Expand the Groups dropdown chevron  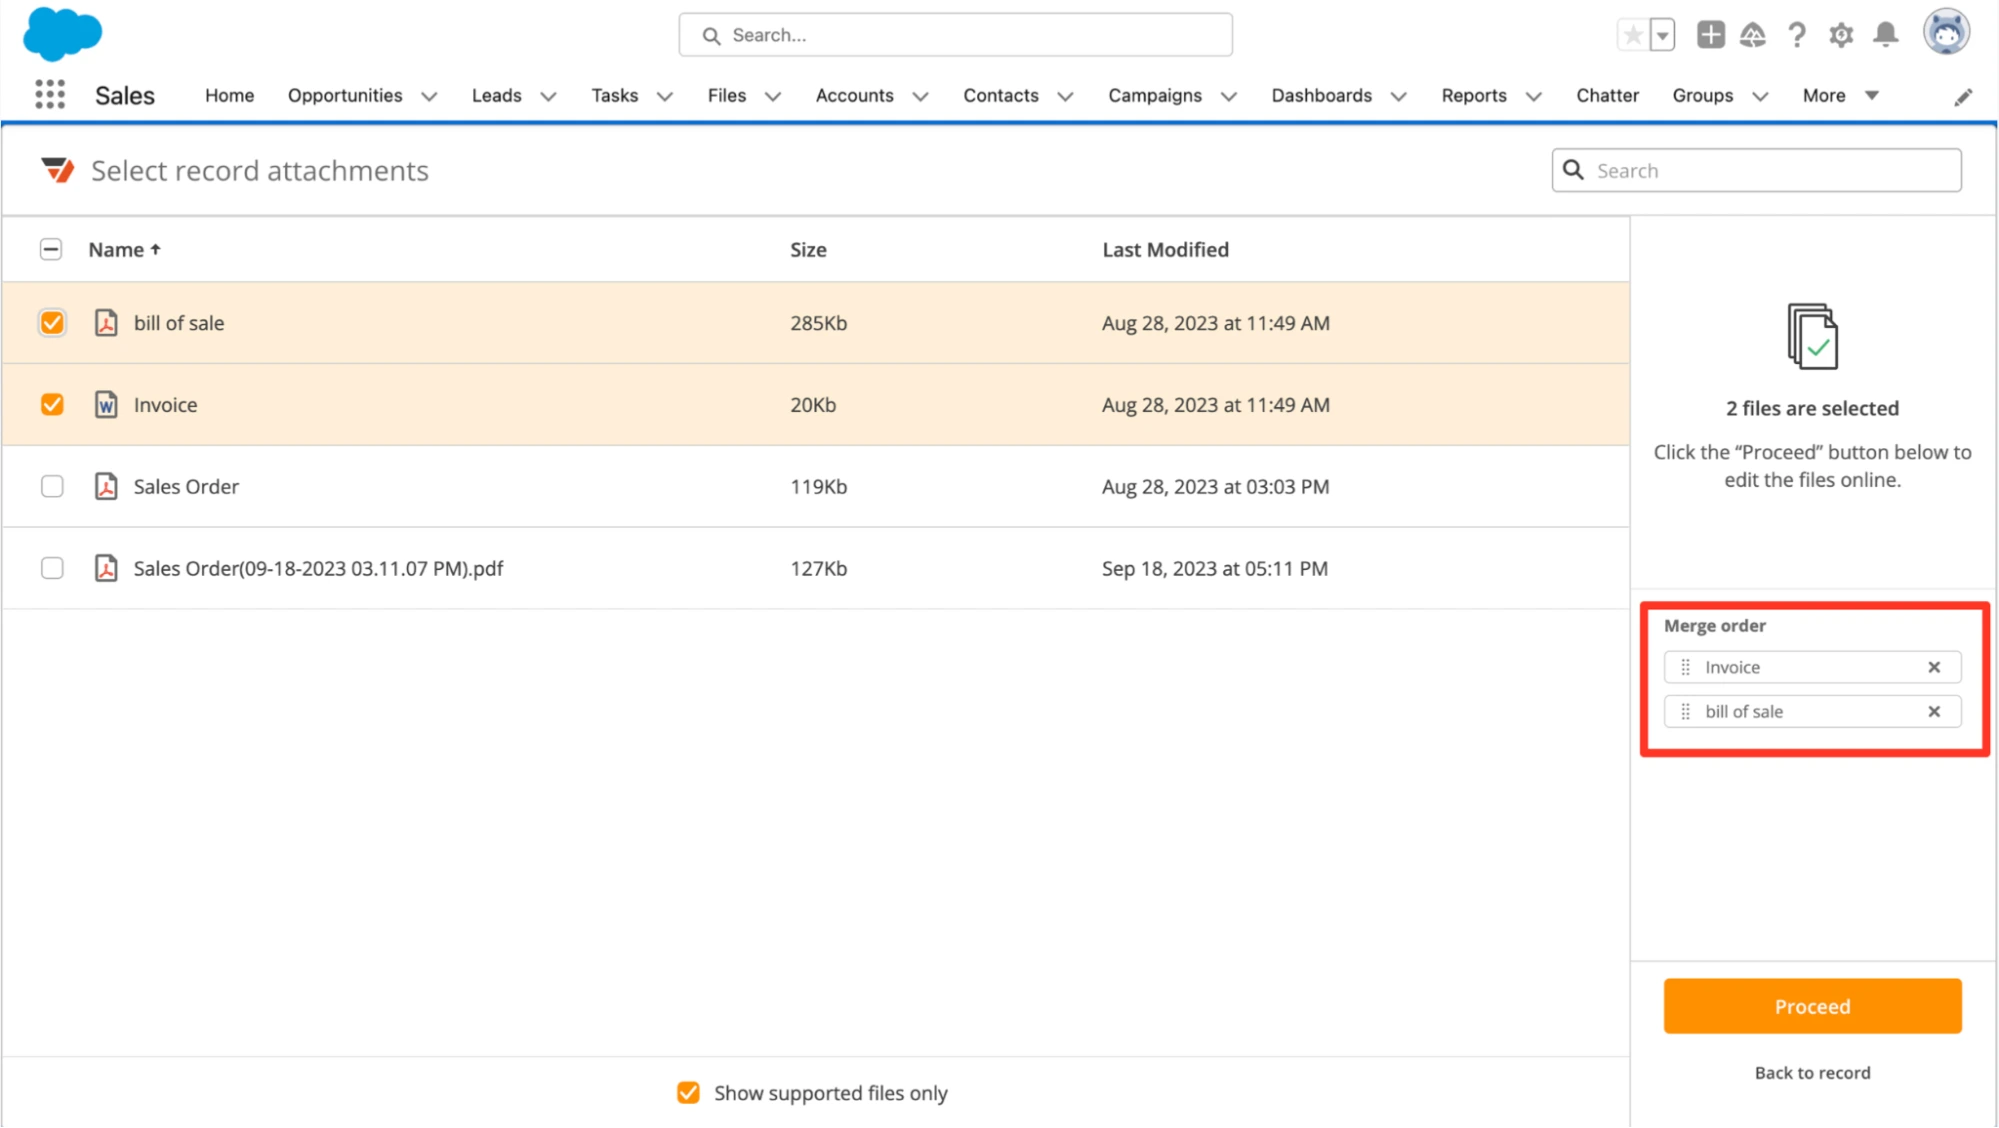click(1760, 97)
